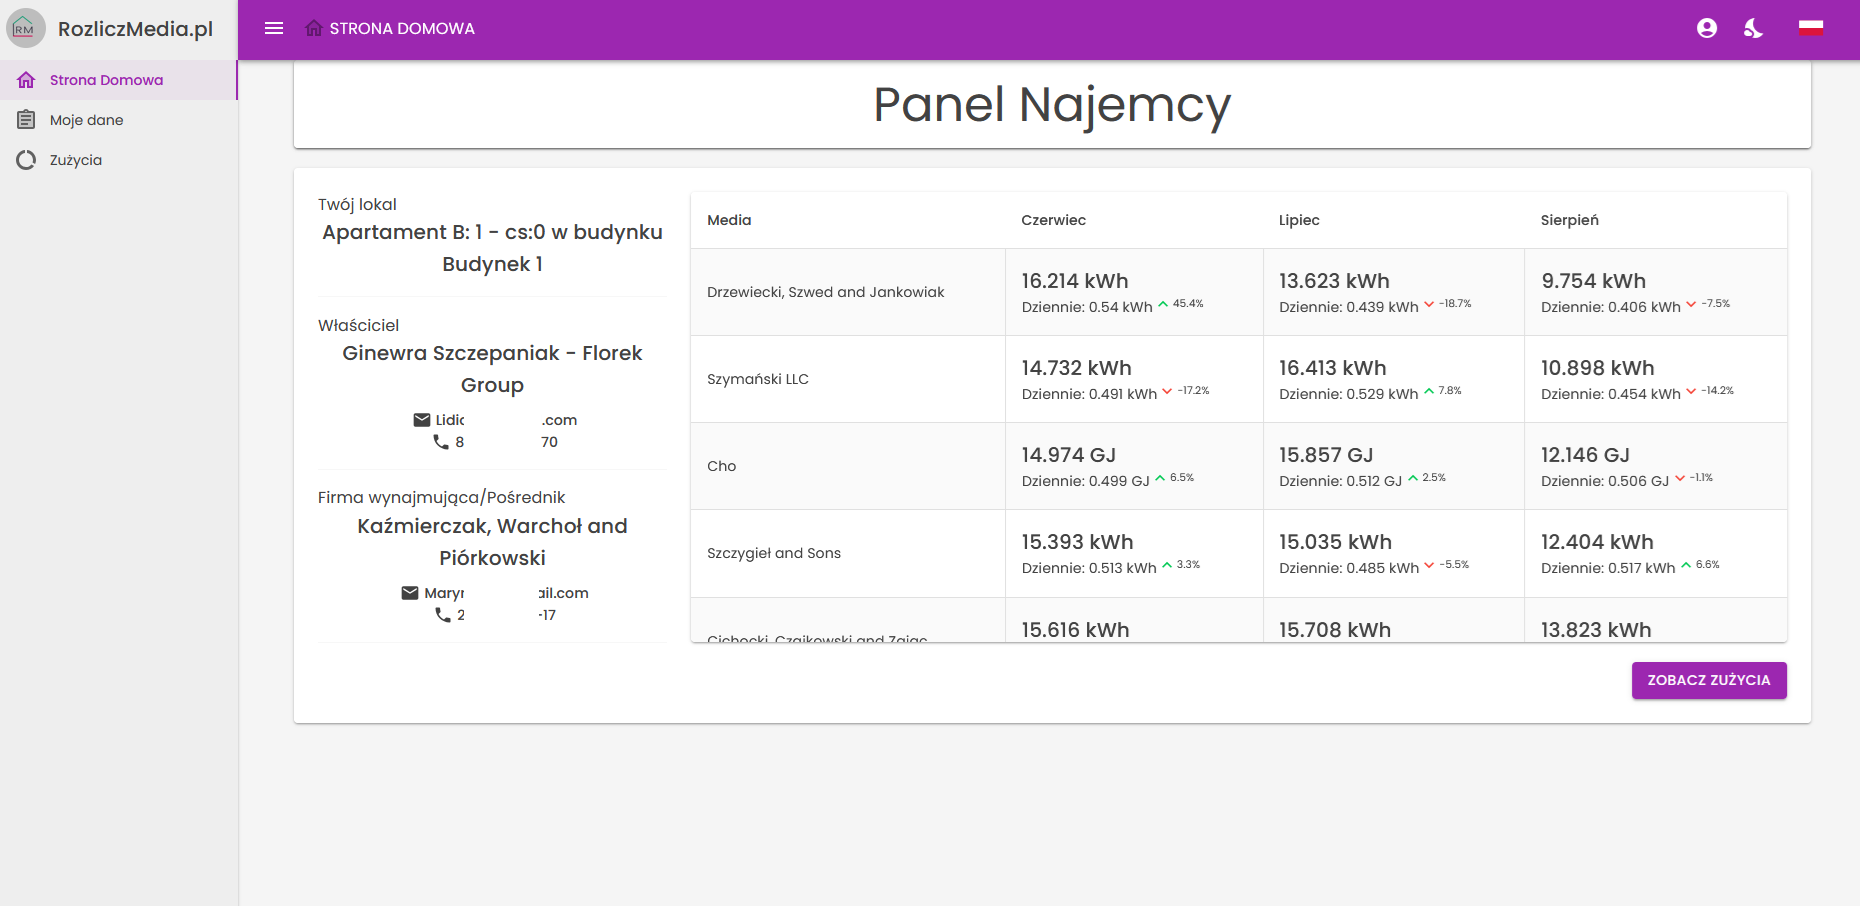Click the Zużycia circular chart icon

tap(26, 160)
